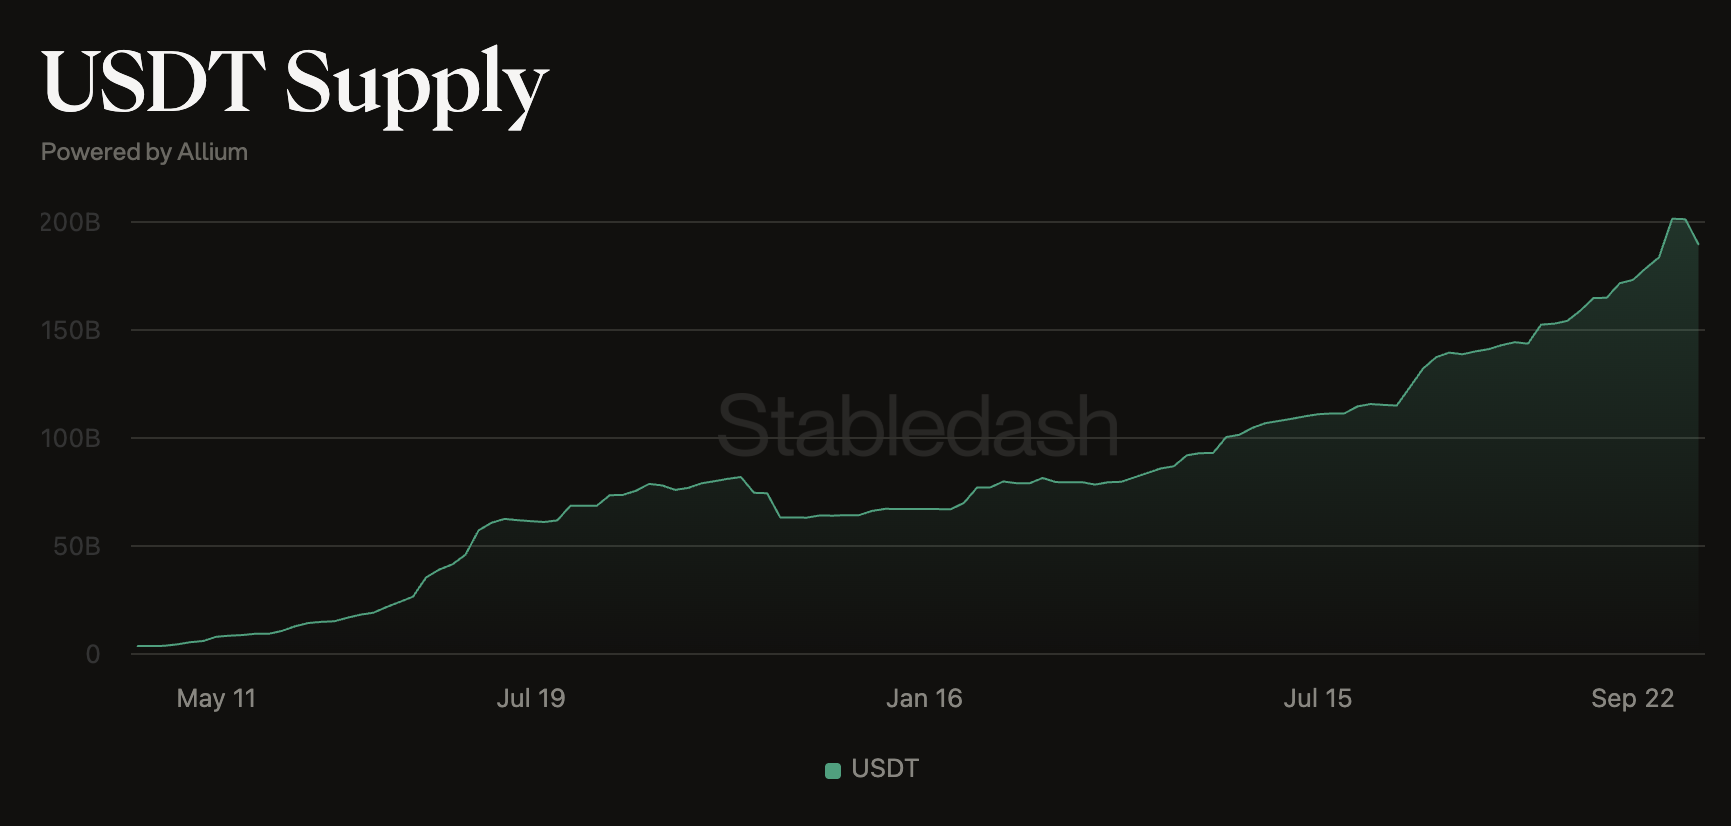The width and height of the screenshot is (1731, 826).
Task: Select the May 11 date label
Action: click(x=216, y=698)
